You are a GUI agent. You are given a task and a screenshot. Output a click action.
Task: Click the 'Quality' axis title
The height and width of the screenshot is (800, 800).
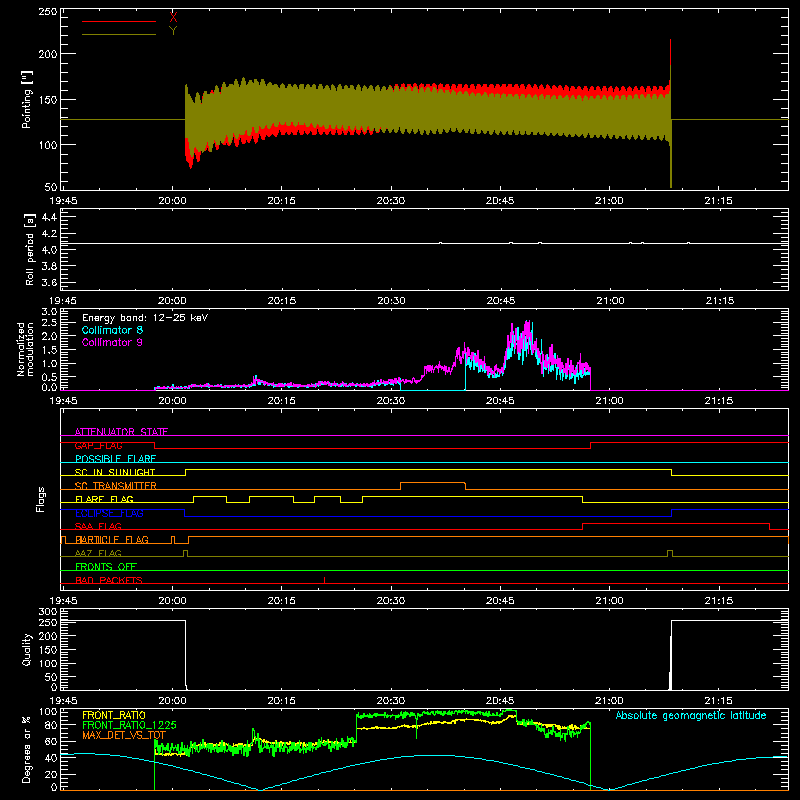(27, 649)
